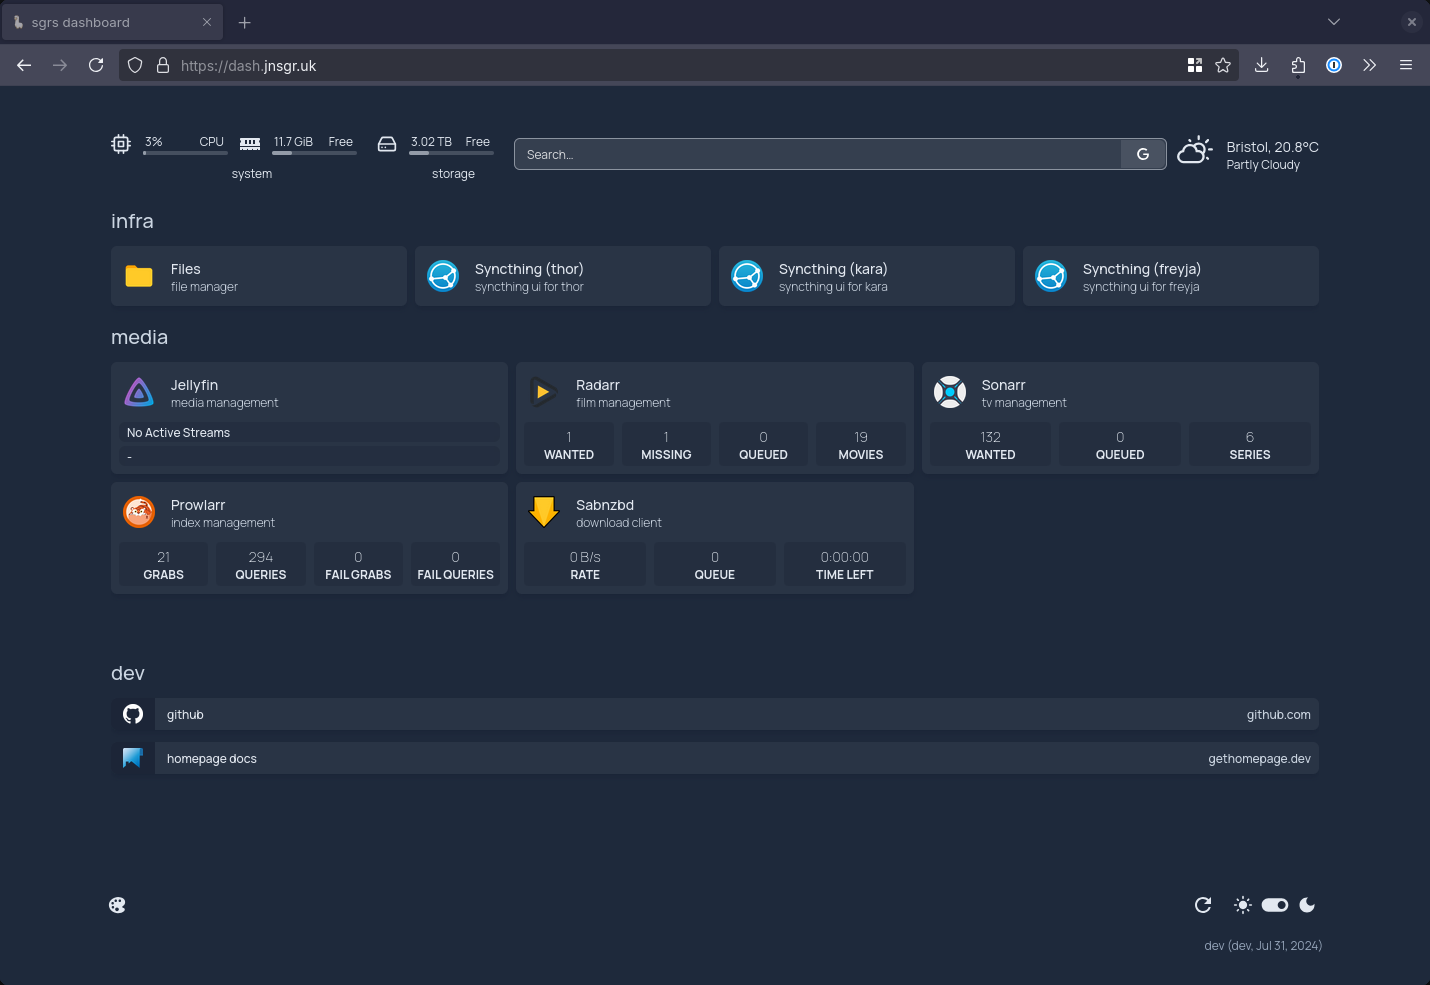Image resolution: width=1430 pixels, height=985 pixels.
Task: Open Radarr via its play icon
Action: click(543, 392)
